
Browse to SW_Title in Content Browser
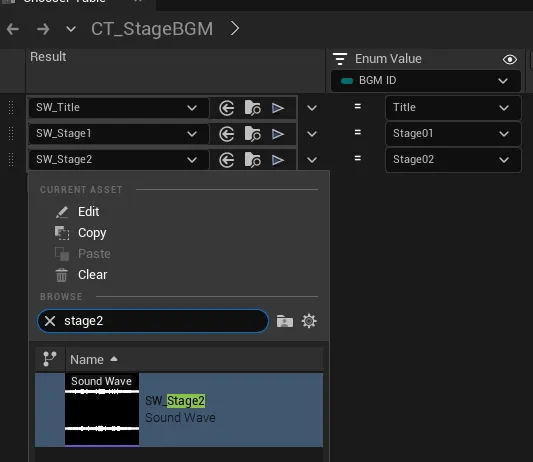click(x=253, y=108)
